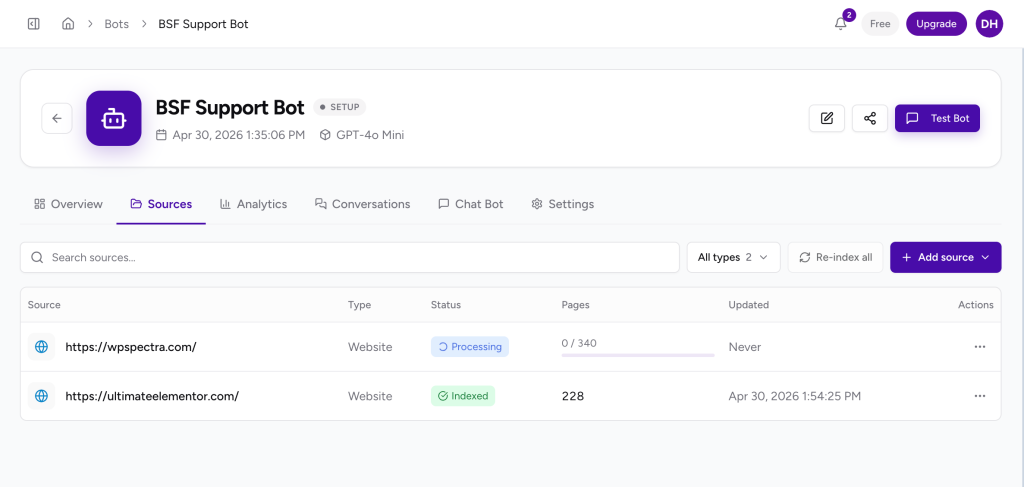Click the 0 / 340 pages progress bar
Viewport: 1024px width, 487px height.
tap(638, 355)
